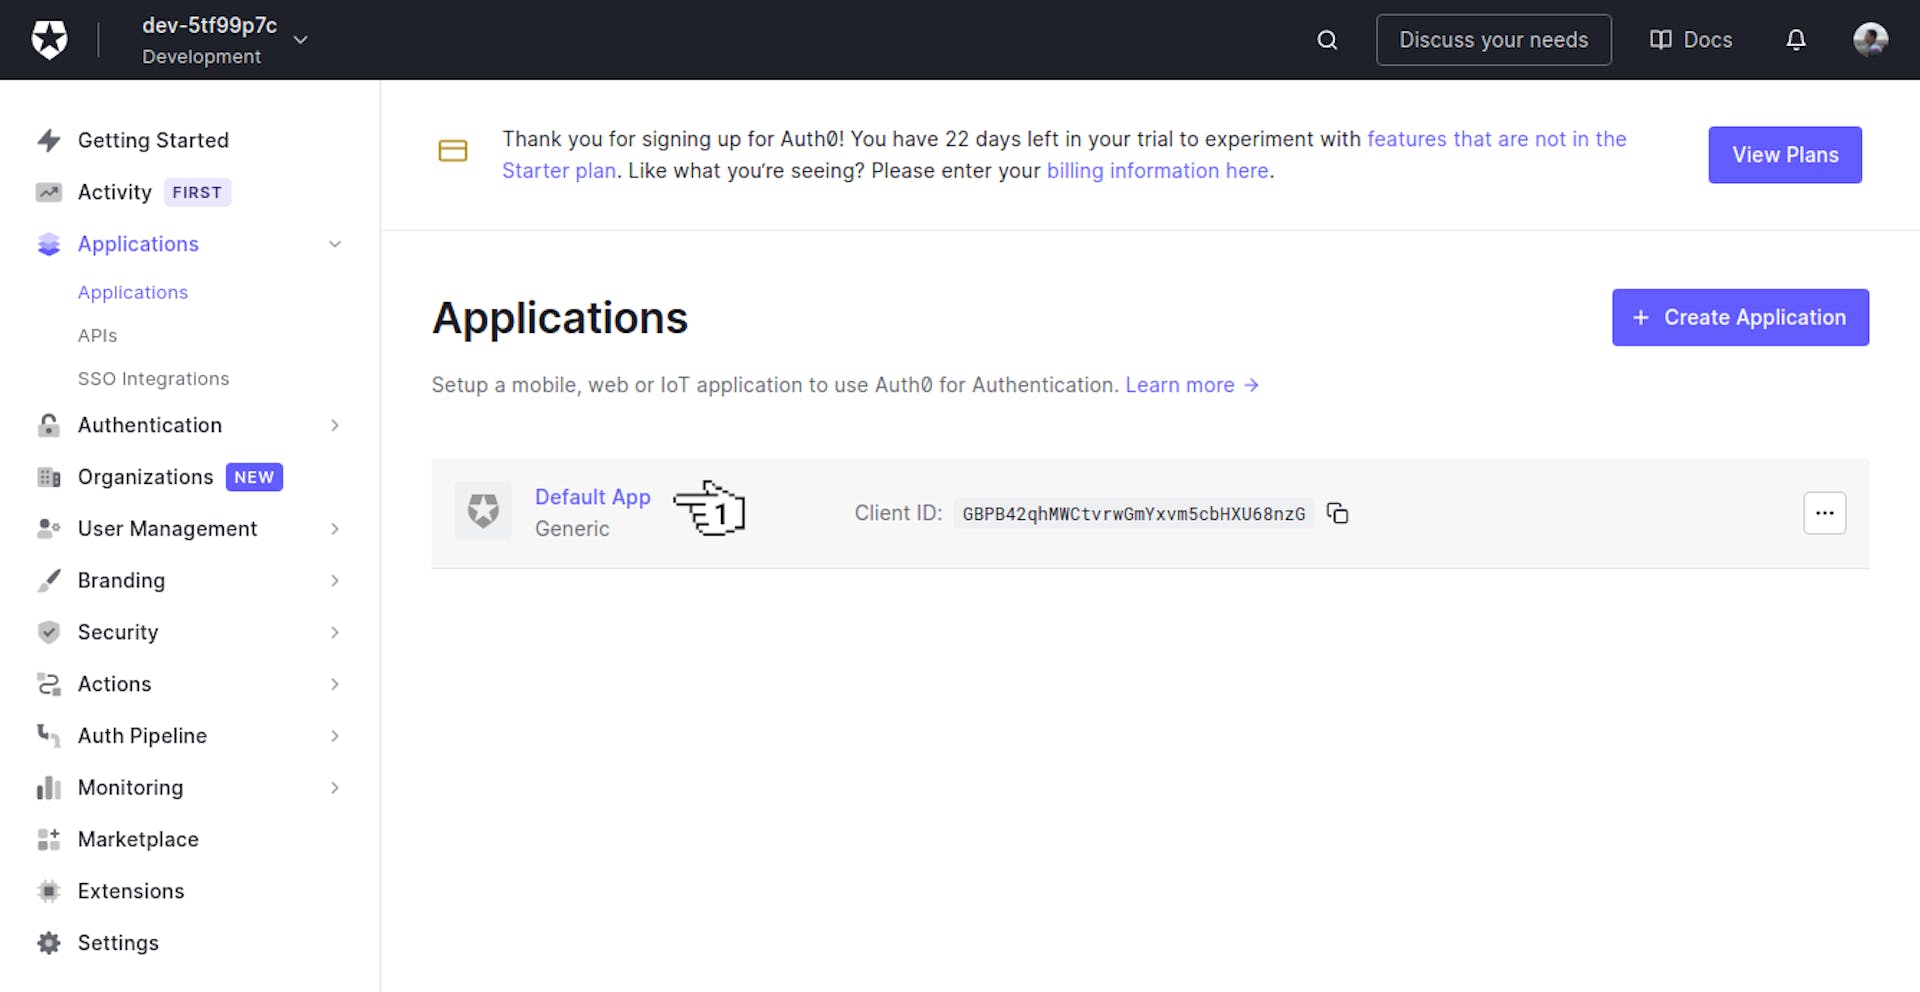Image resolution: width=1920 pixels, height=992 pixels.
Task: Click the Security shield icon
Action: coord(48,632)
